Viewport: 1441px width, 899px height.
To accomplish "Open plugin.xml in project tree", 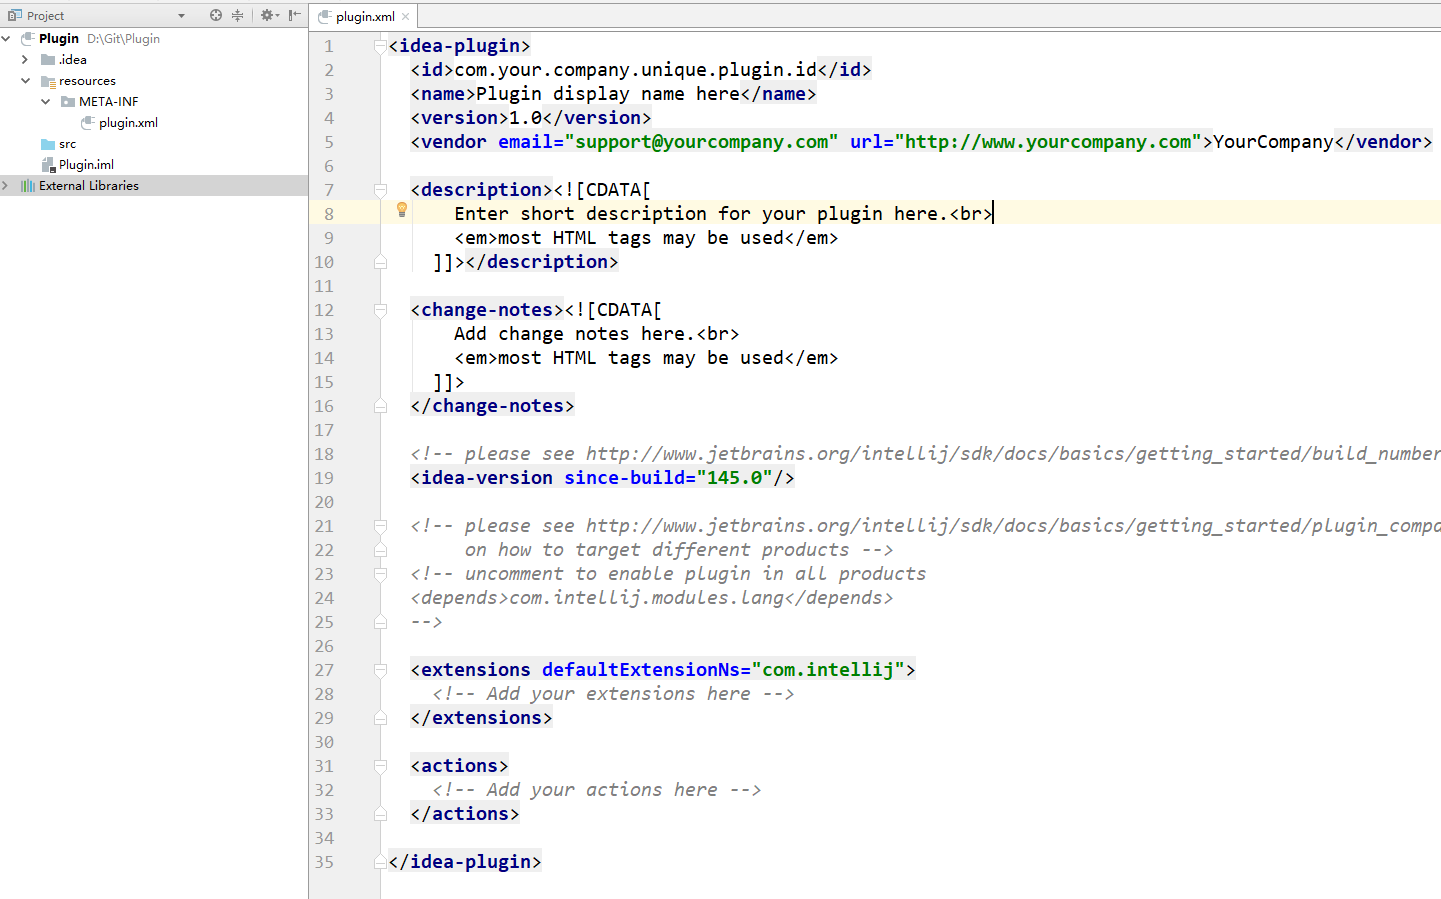I will [128, 123].
